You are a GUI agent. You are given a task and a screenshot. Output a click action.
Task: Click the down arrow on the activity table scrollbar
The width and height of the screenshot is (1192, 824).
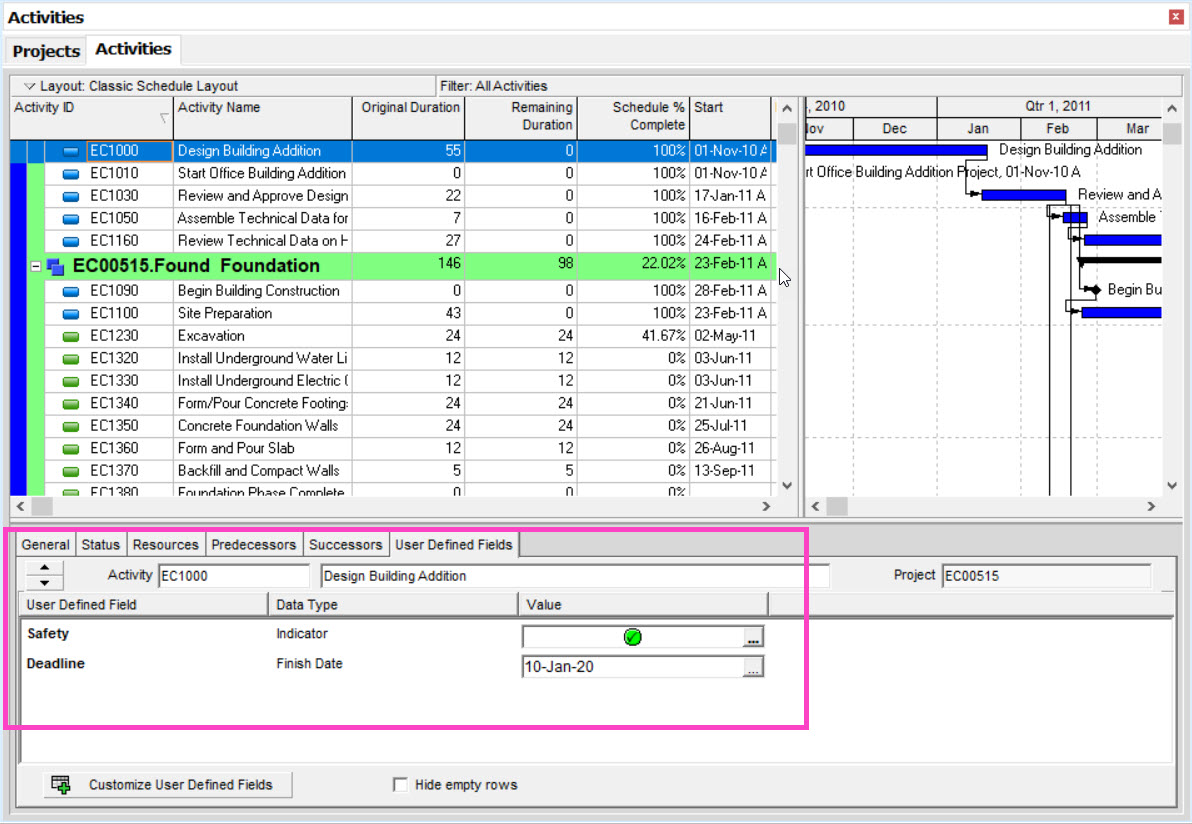(x=787, y=484)
